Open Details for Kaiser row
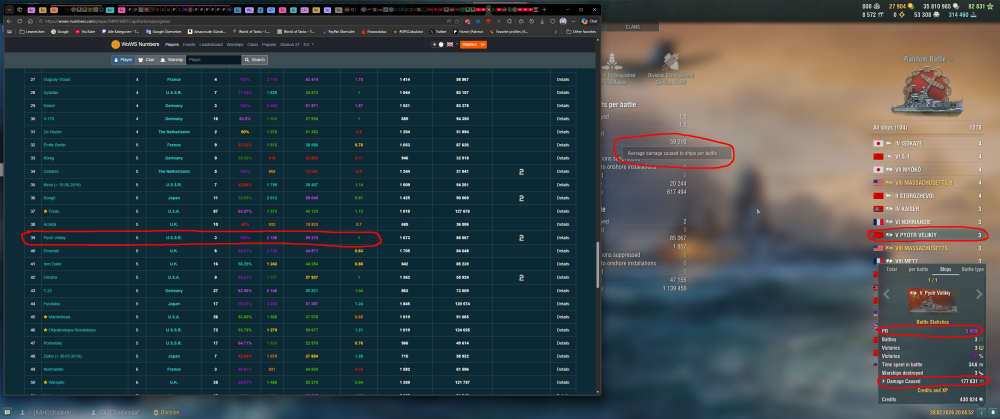The height and width of the screenshot is (419, 1000). 562,106
